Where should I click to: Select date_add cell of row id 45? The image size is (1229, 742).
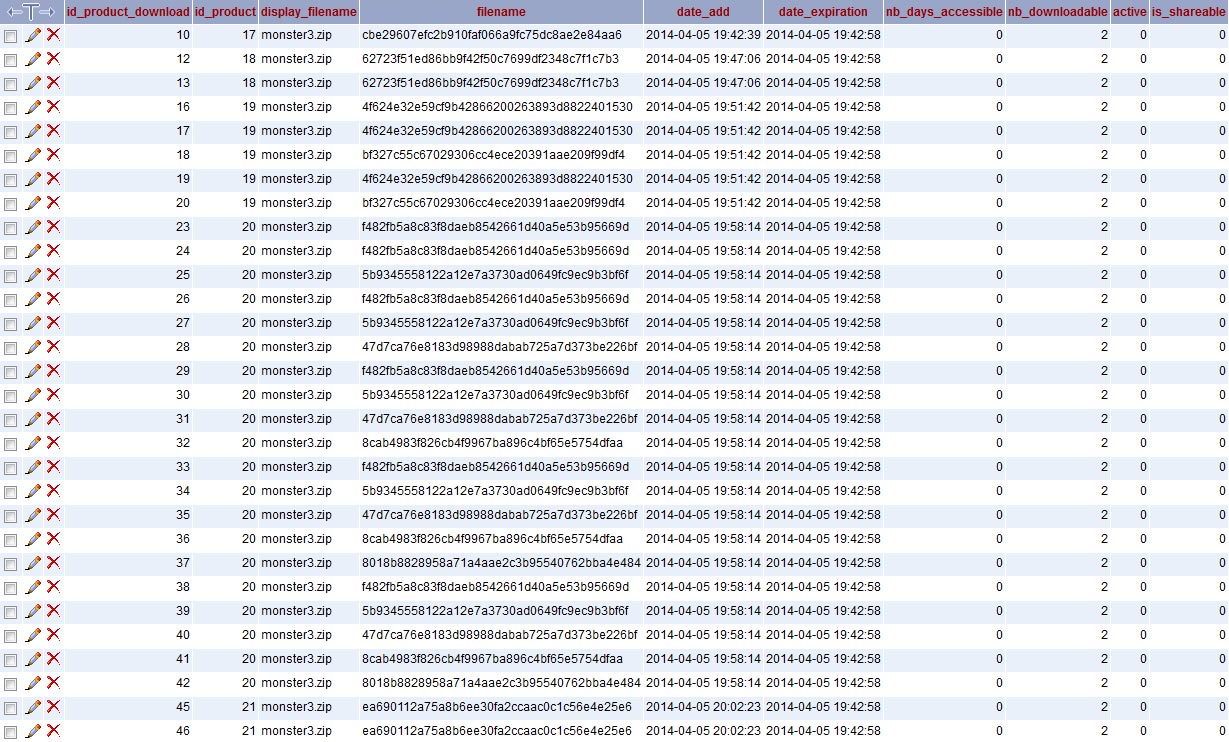coord(703,707)
